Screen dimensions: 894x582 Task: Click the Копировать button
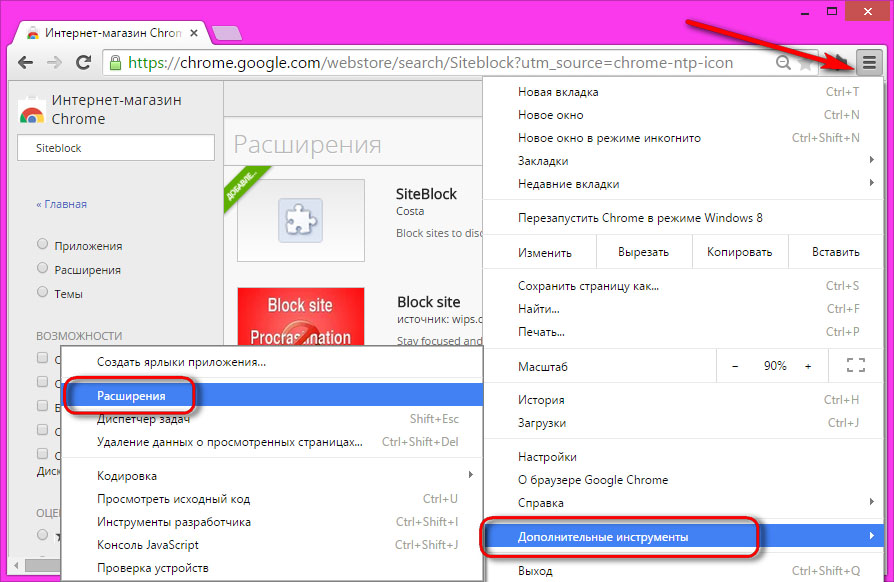(x=739, y=252)
